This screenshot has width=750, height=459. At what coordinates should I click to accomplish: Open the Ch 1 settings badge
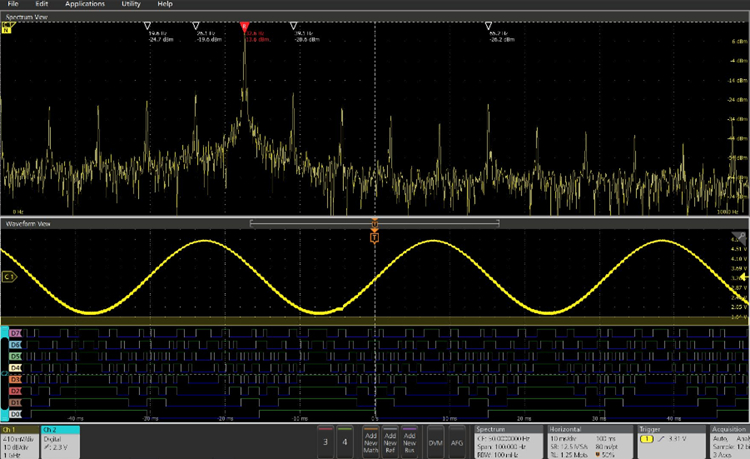[20, 440]
